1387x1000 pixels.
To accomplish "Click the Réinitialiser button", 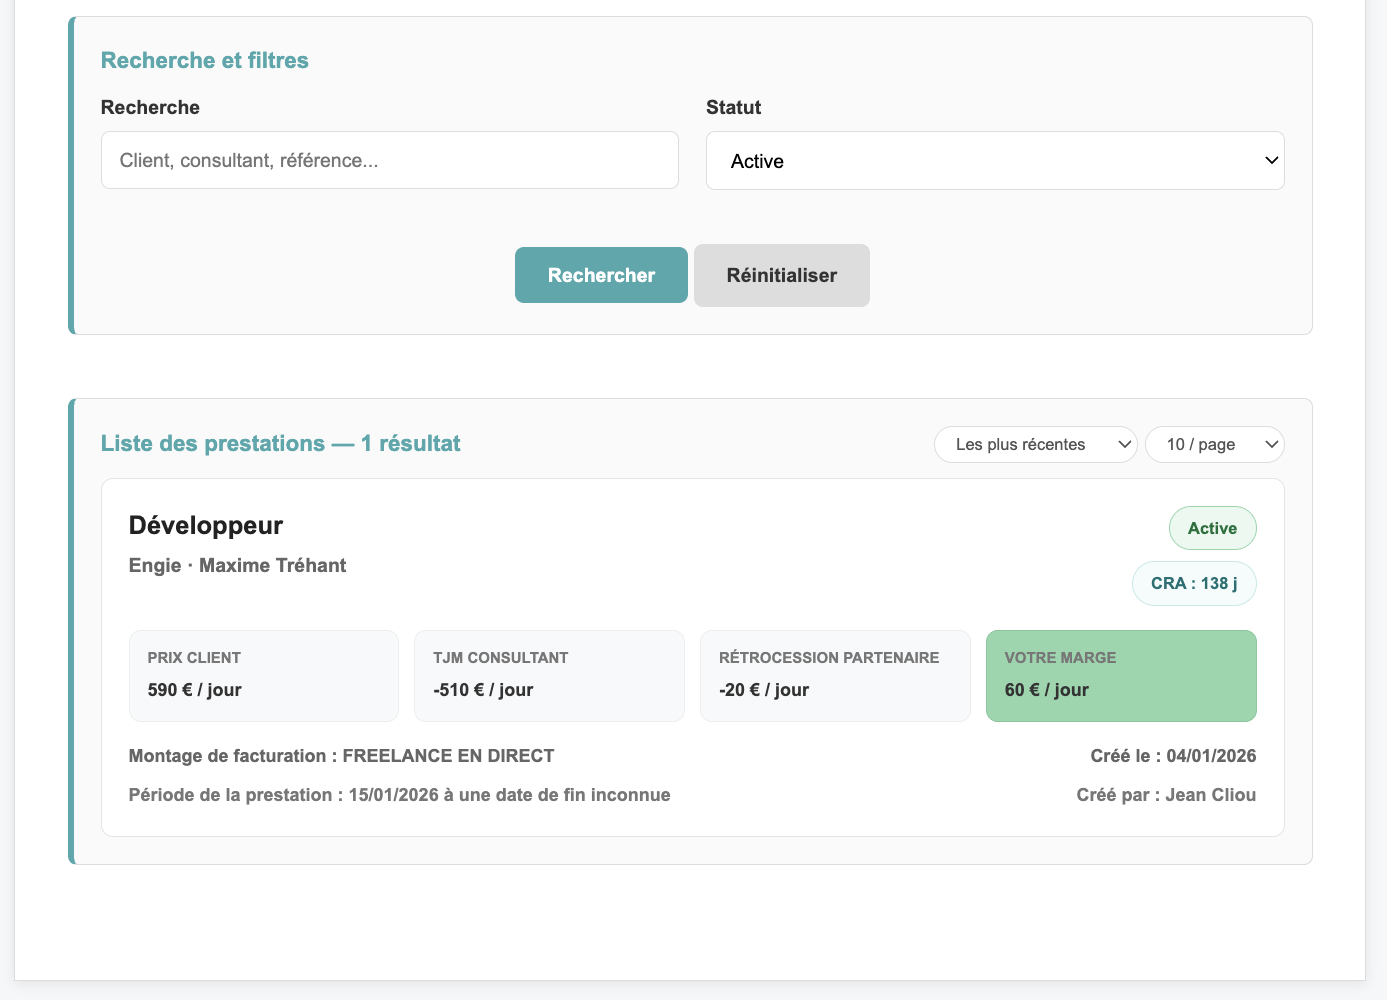I will (782, 275).
